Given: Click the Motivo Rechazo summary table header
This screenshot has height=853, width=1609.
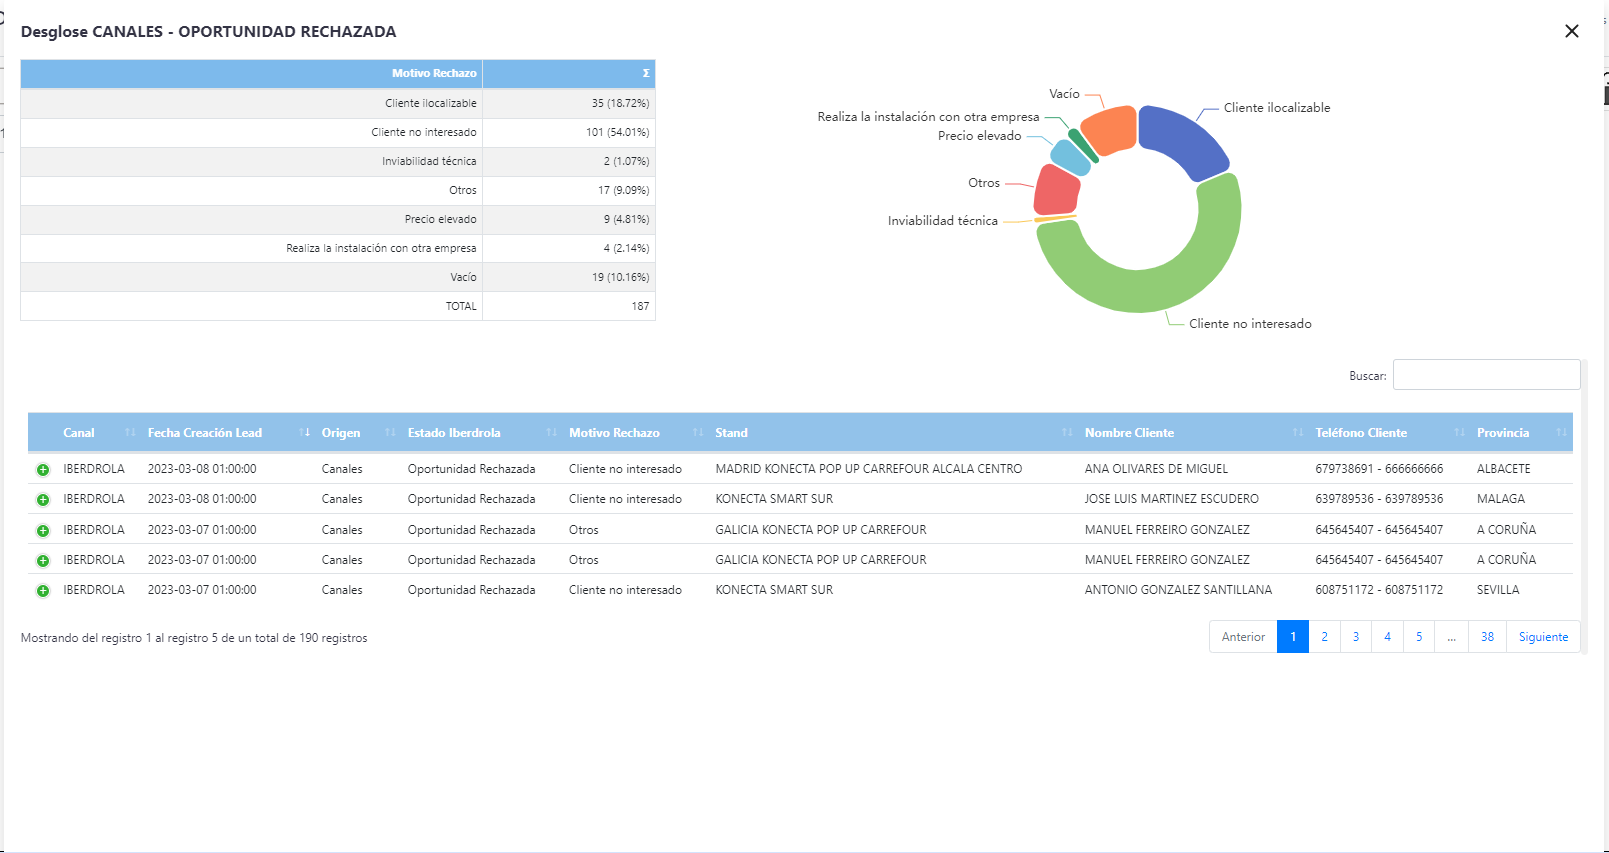Looking at the screenshot, I should (252, 73).
